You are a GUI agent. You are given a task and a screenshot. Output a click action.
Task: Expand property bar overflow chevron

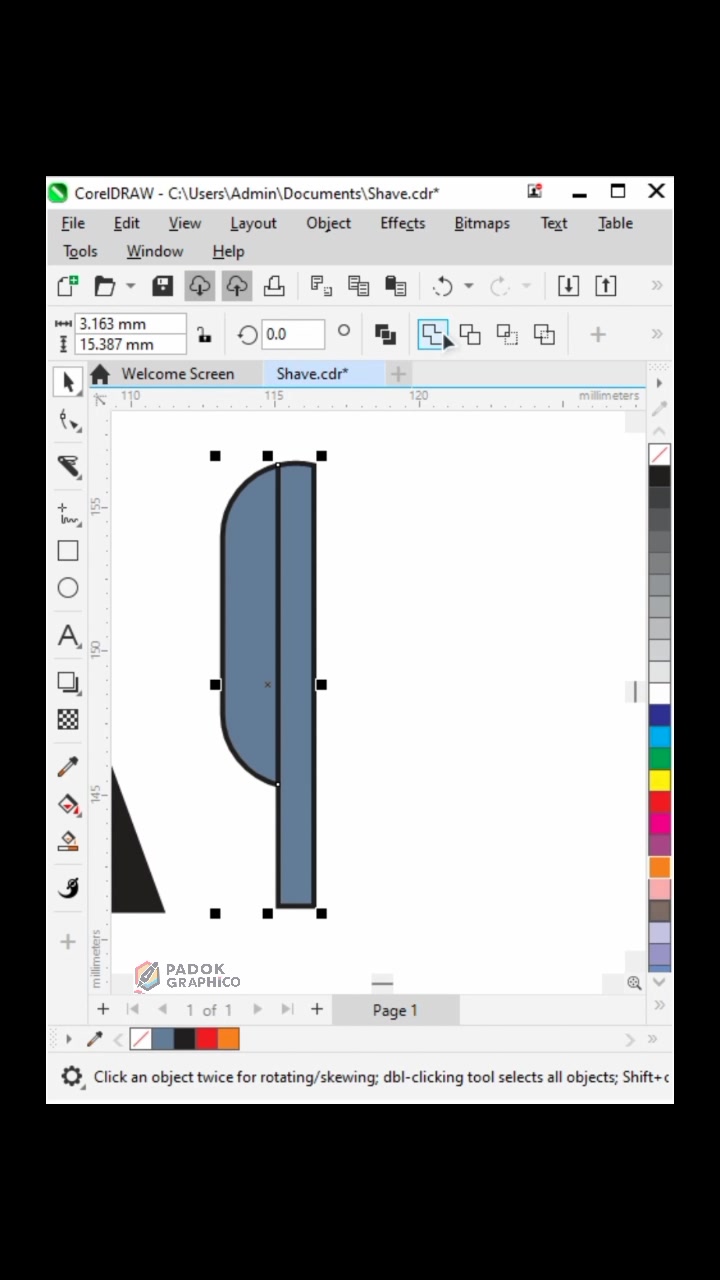(x=657, y=334)
